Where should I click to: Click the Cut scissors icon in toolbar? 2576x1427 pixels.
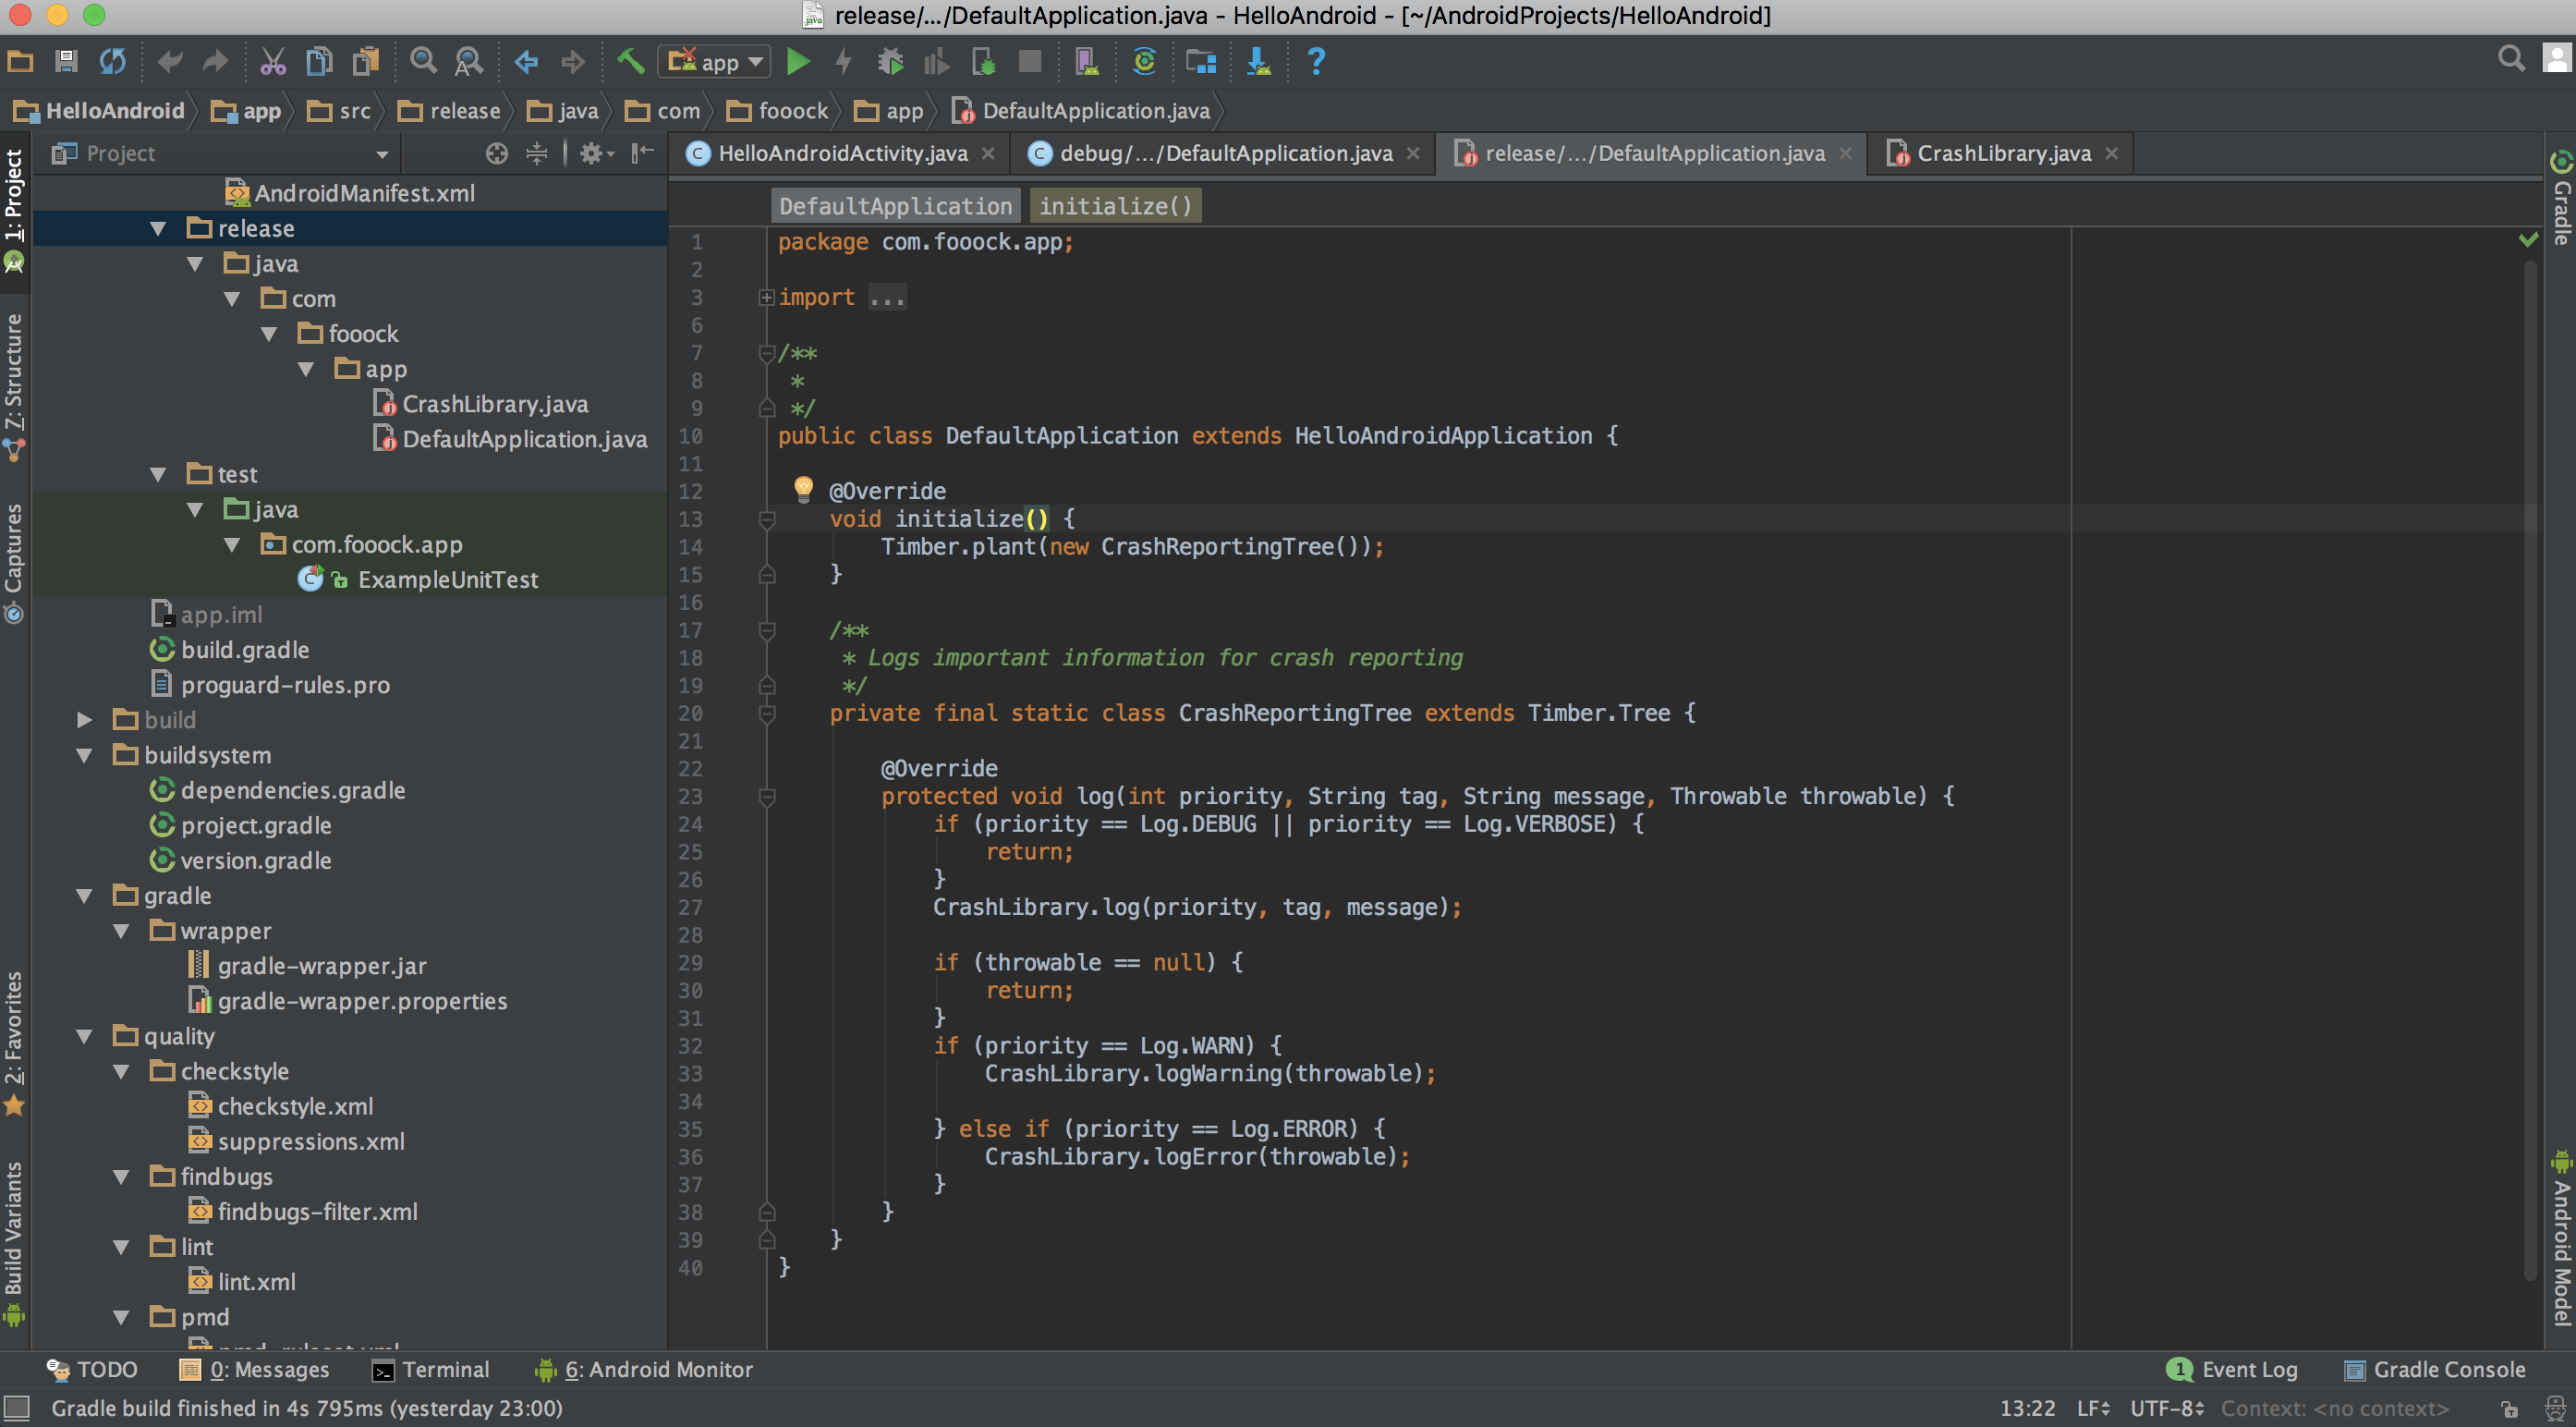click(272, 62)
